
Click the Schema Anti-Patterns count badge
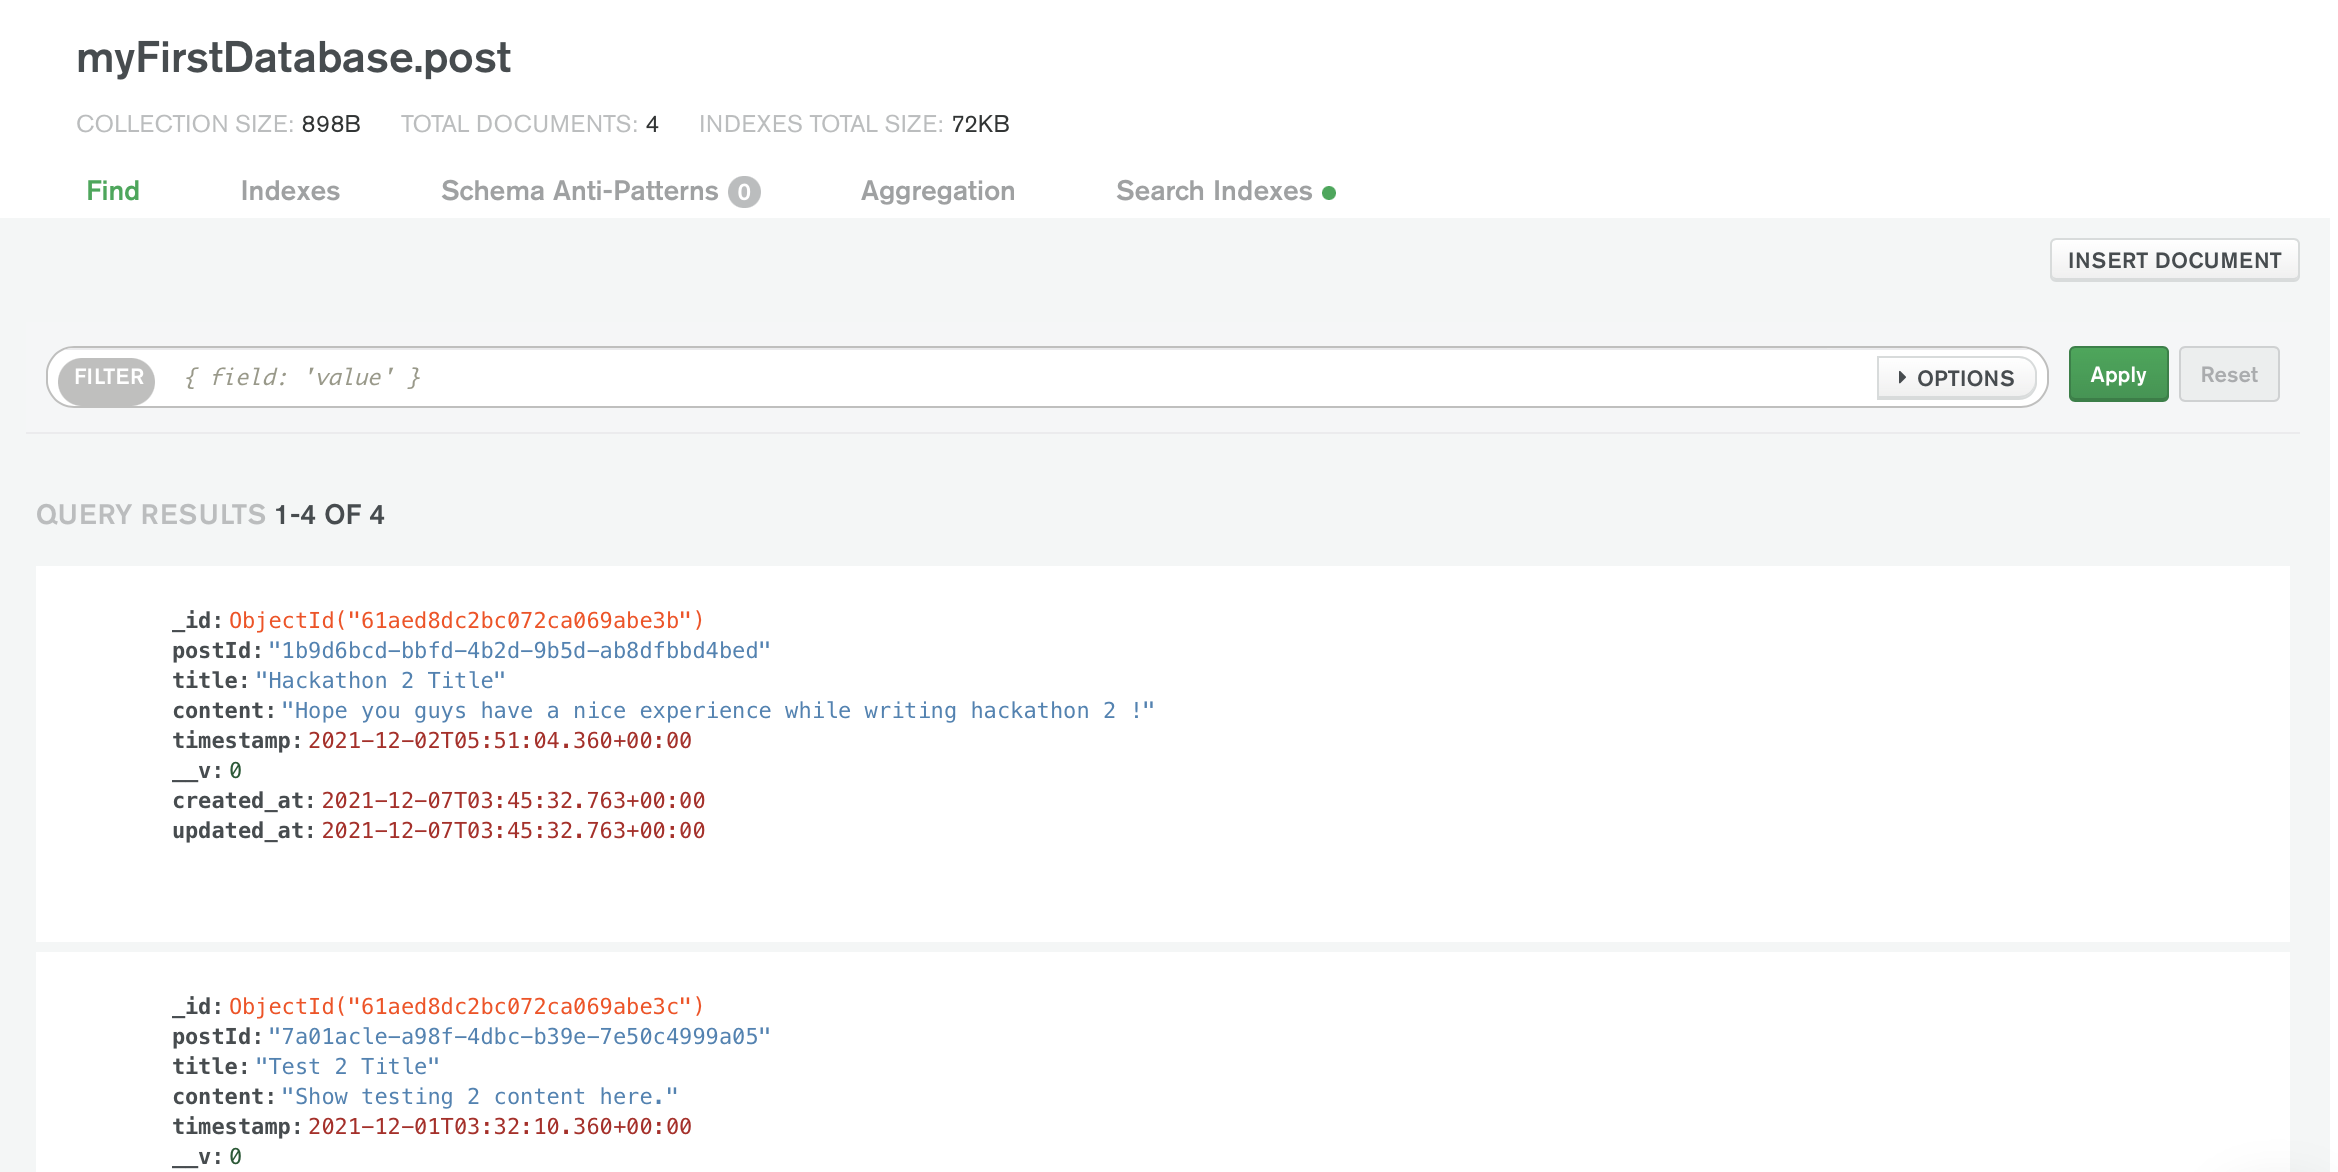click(x=744, y=191)
